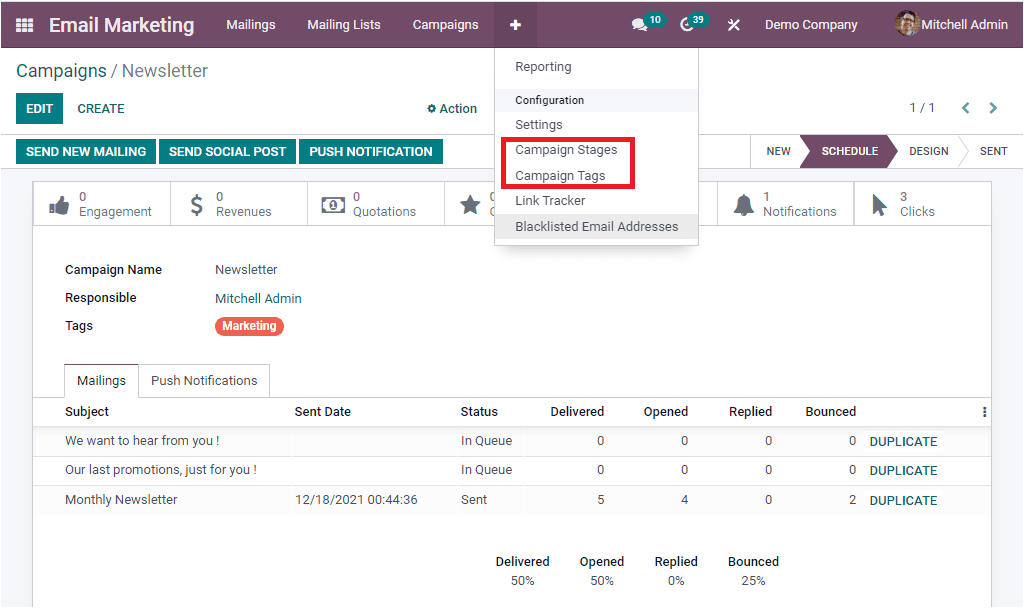The height and width of the screenshot is (608, 1024).
Task: Click the red Marketing tag
Action: [x=249, y=326]
